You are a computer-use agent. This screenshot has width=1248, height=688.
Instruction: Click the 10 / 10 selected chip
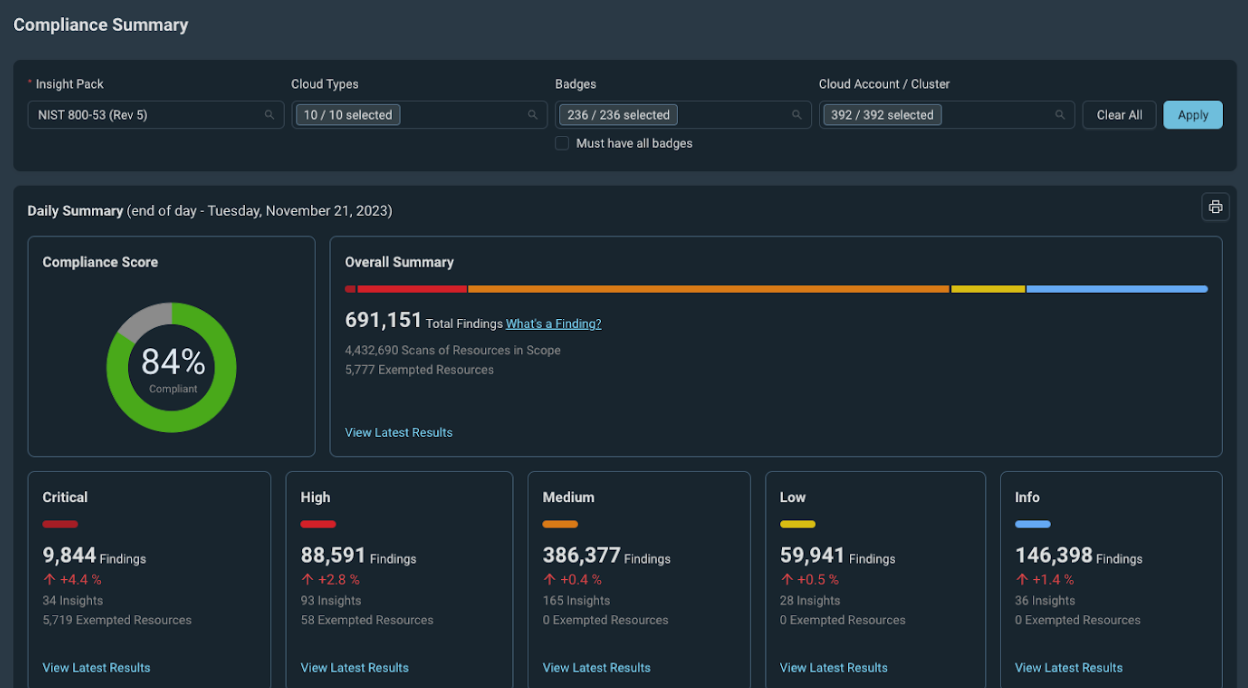pos(347,114)
